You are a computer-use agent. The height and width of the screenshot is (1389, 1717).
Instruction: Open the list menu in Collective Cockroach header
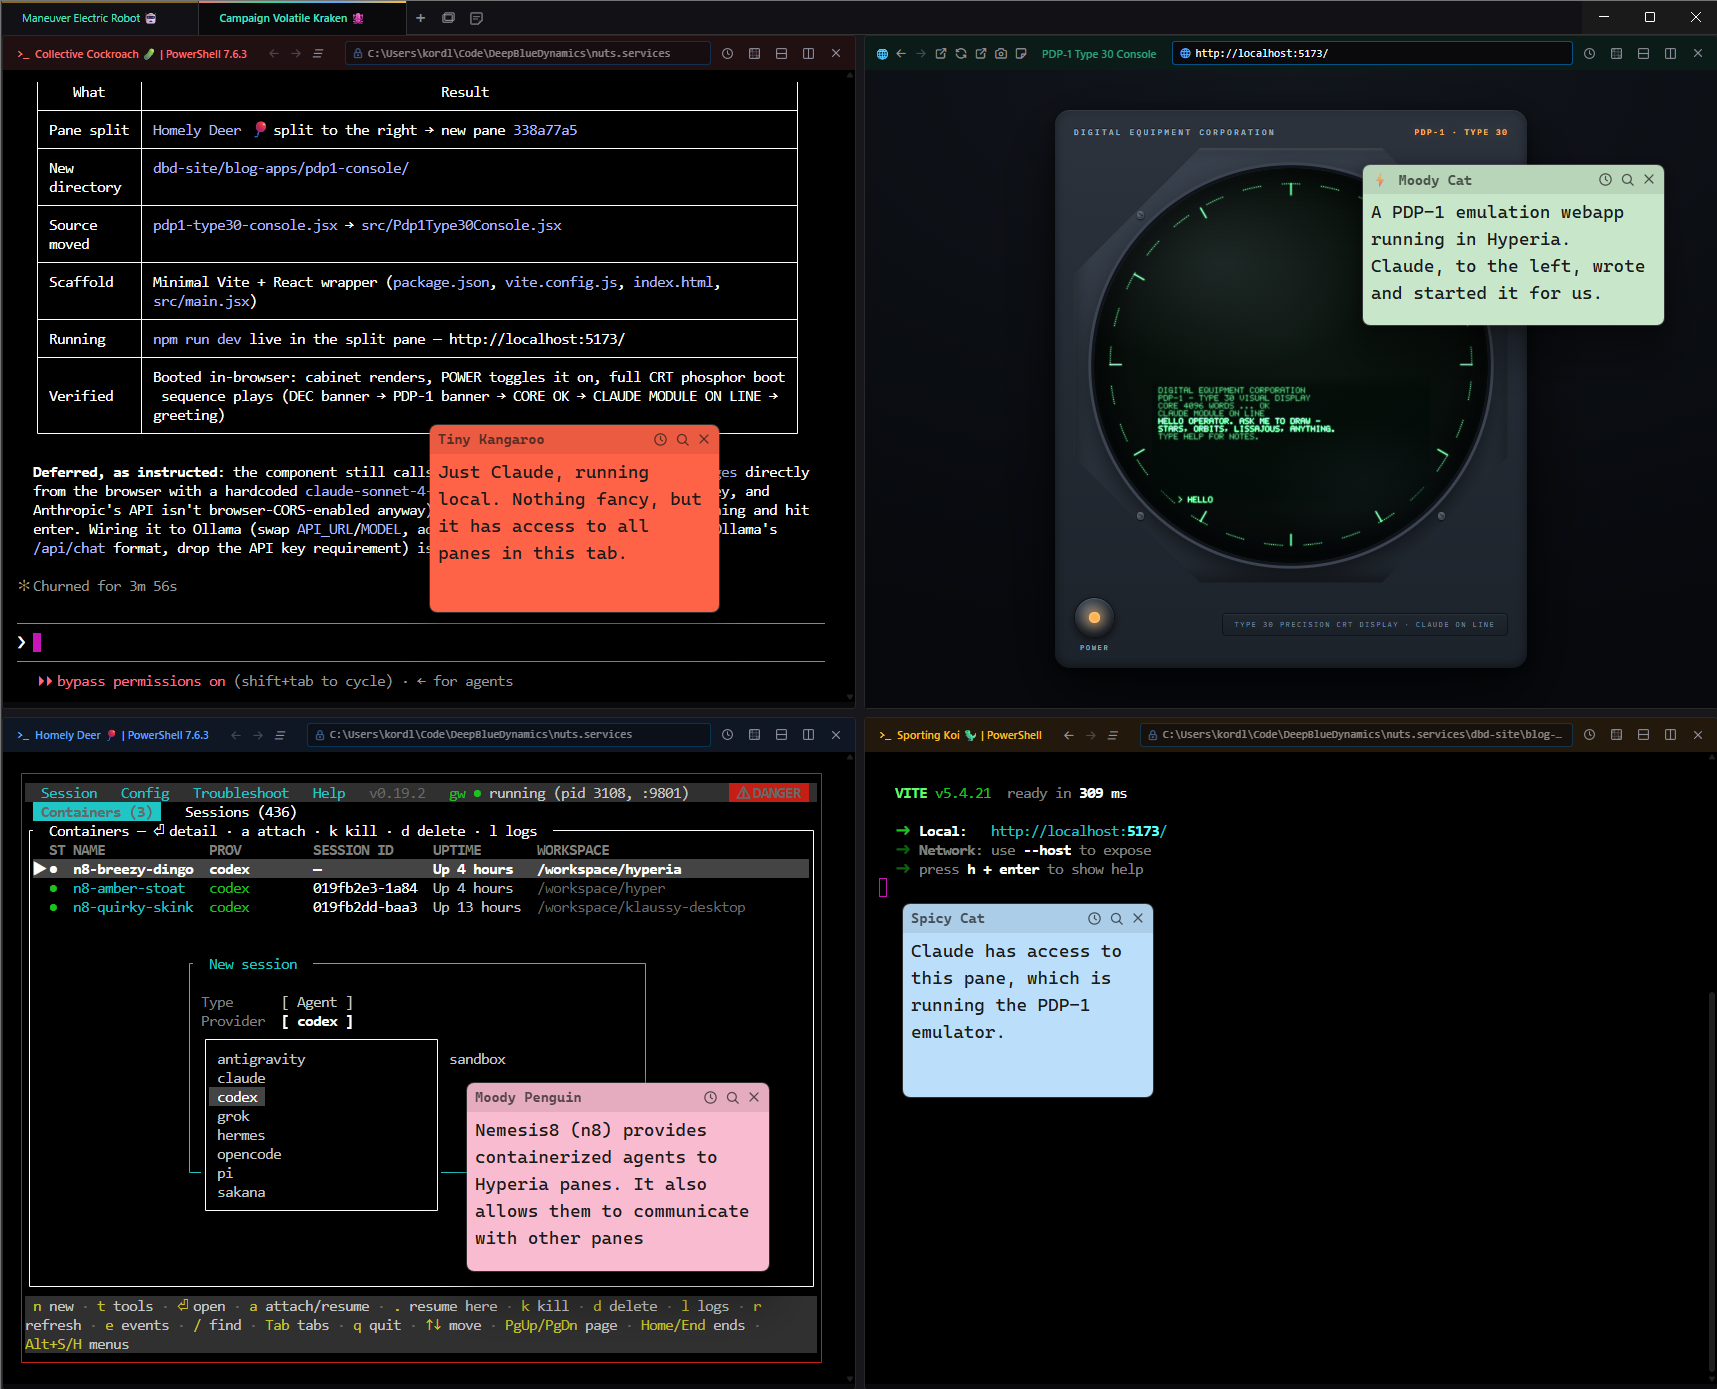point(318,54)
